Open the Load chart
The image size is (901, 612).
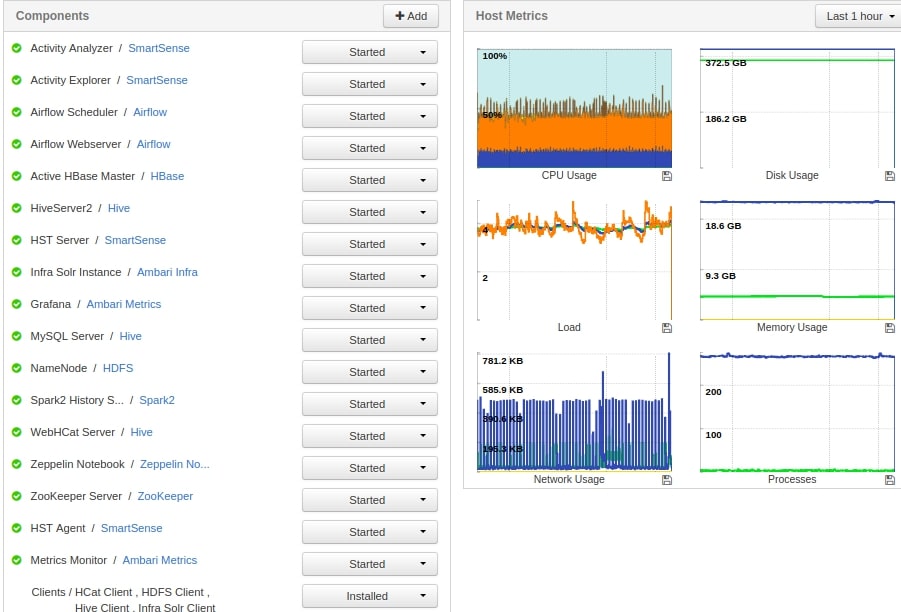click(575, 260)
